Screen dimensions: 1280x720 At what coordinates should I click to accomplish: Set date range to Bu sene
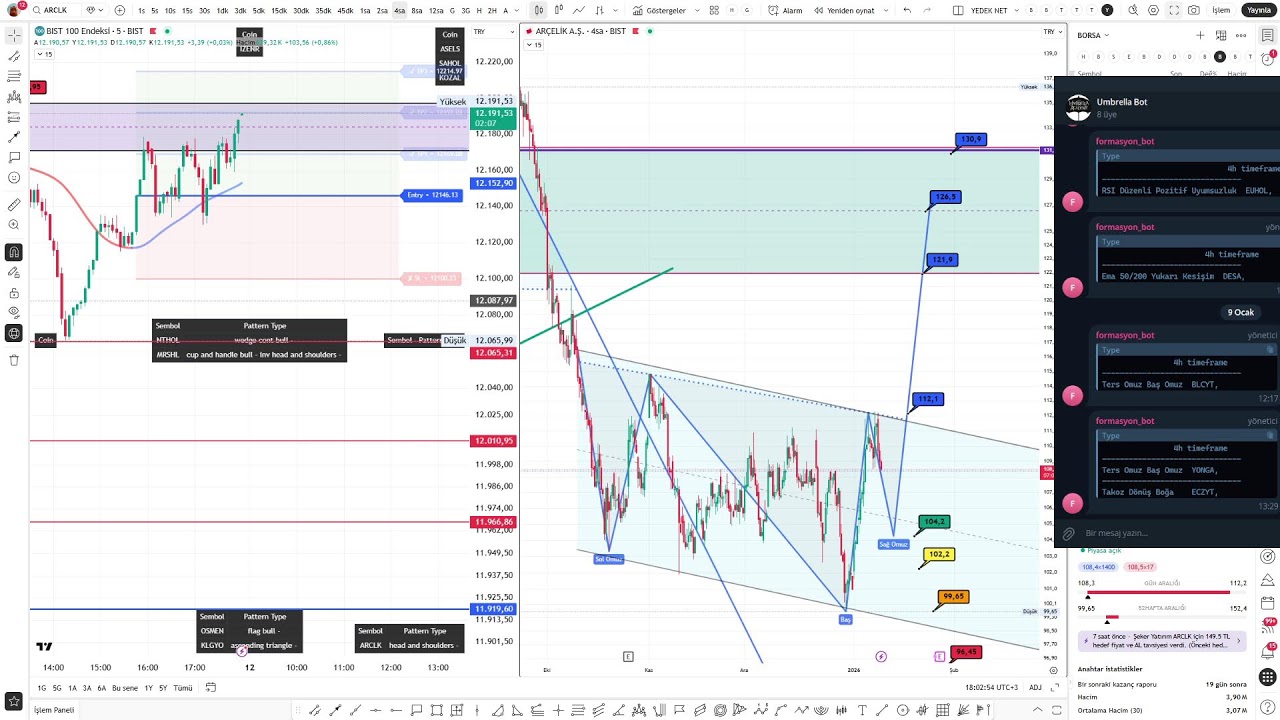coord(125,688)
